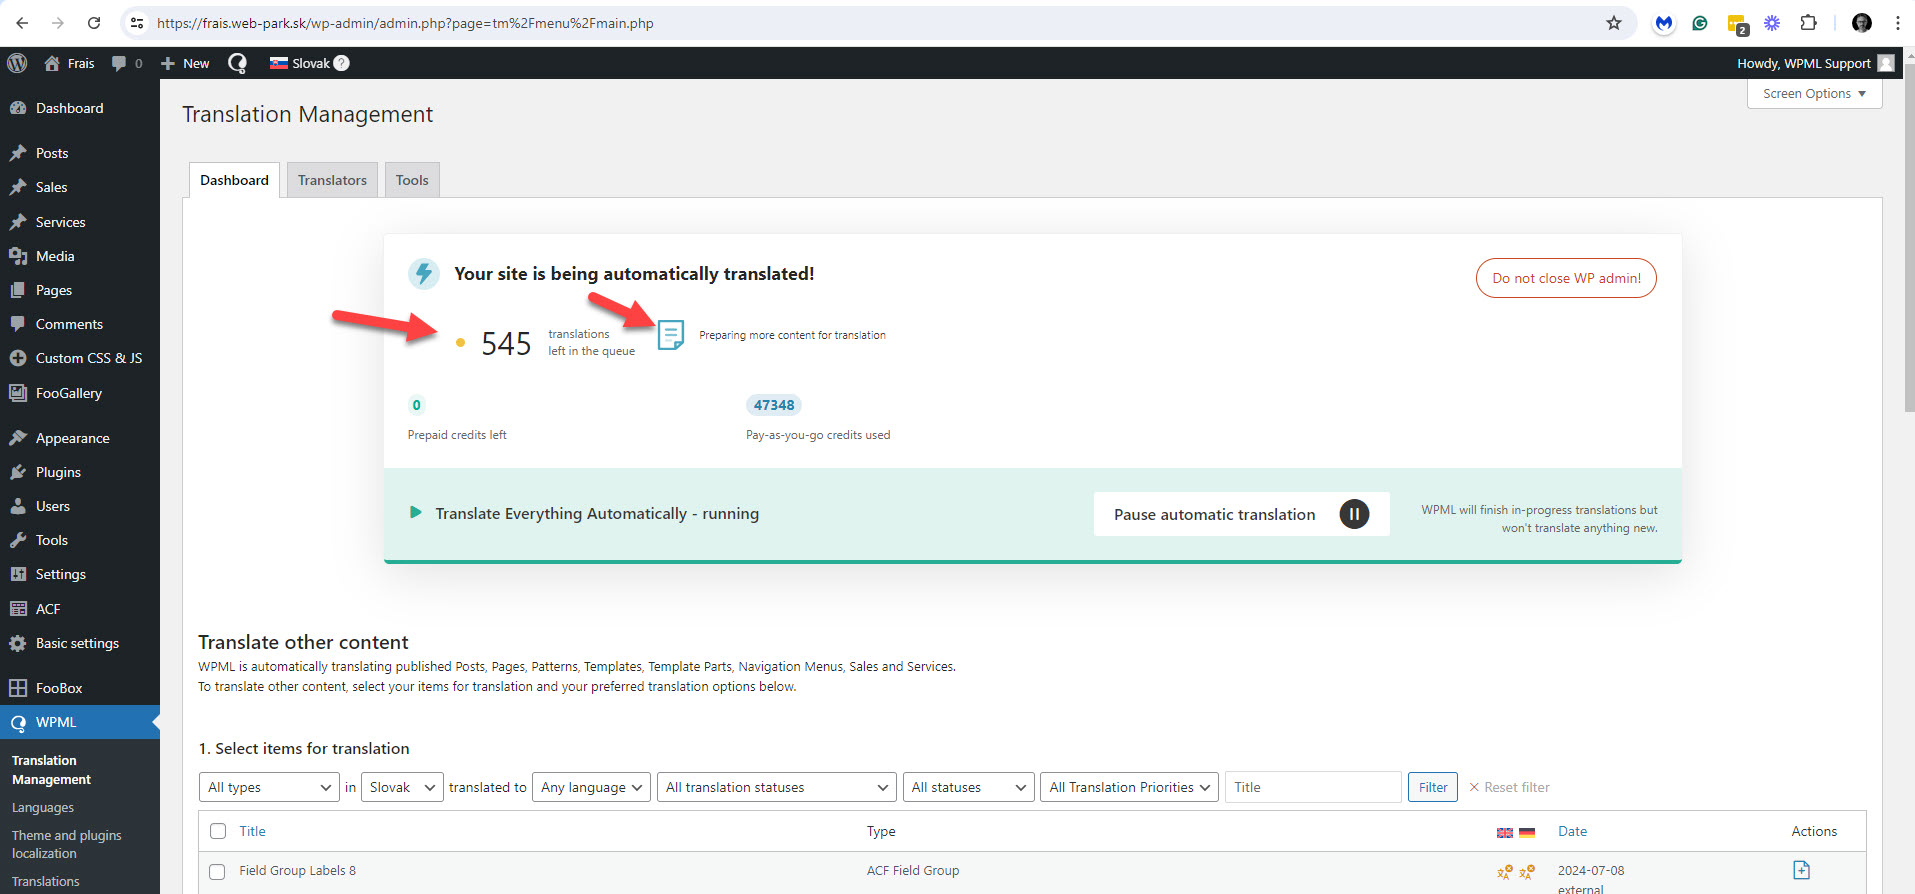Switch to the Tools tab
The width and height of the screenshot is (1915, 894).
(x=412, y=180)
